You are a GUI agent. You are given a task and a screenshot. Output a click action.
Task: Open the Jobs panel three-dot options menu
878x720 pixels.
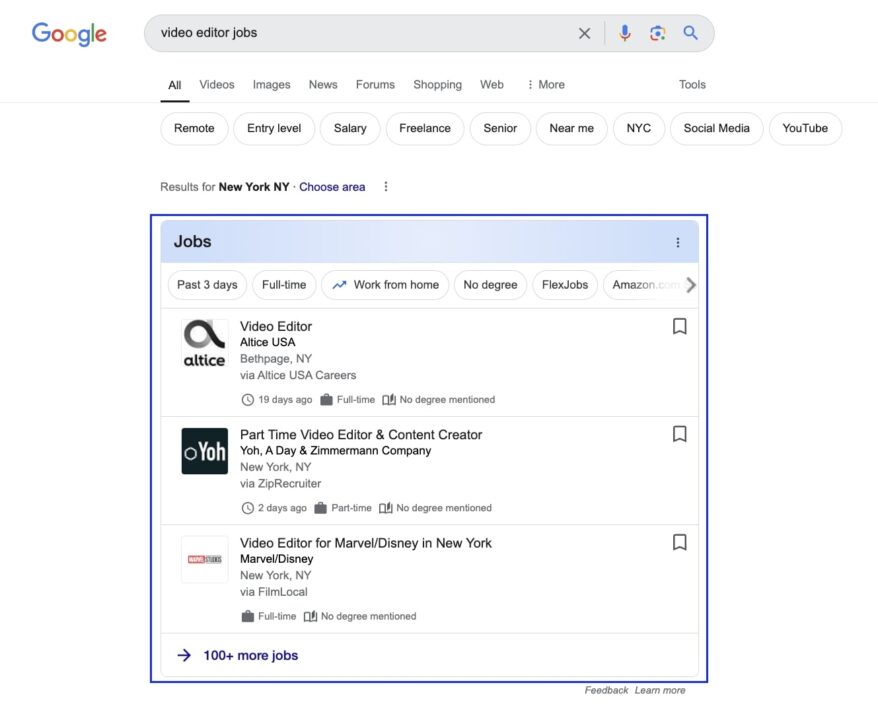[678, 242]
